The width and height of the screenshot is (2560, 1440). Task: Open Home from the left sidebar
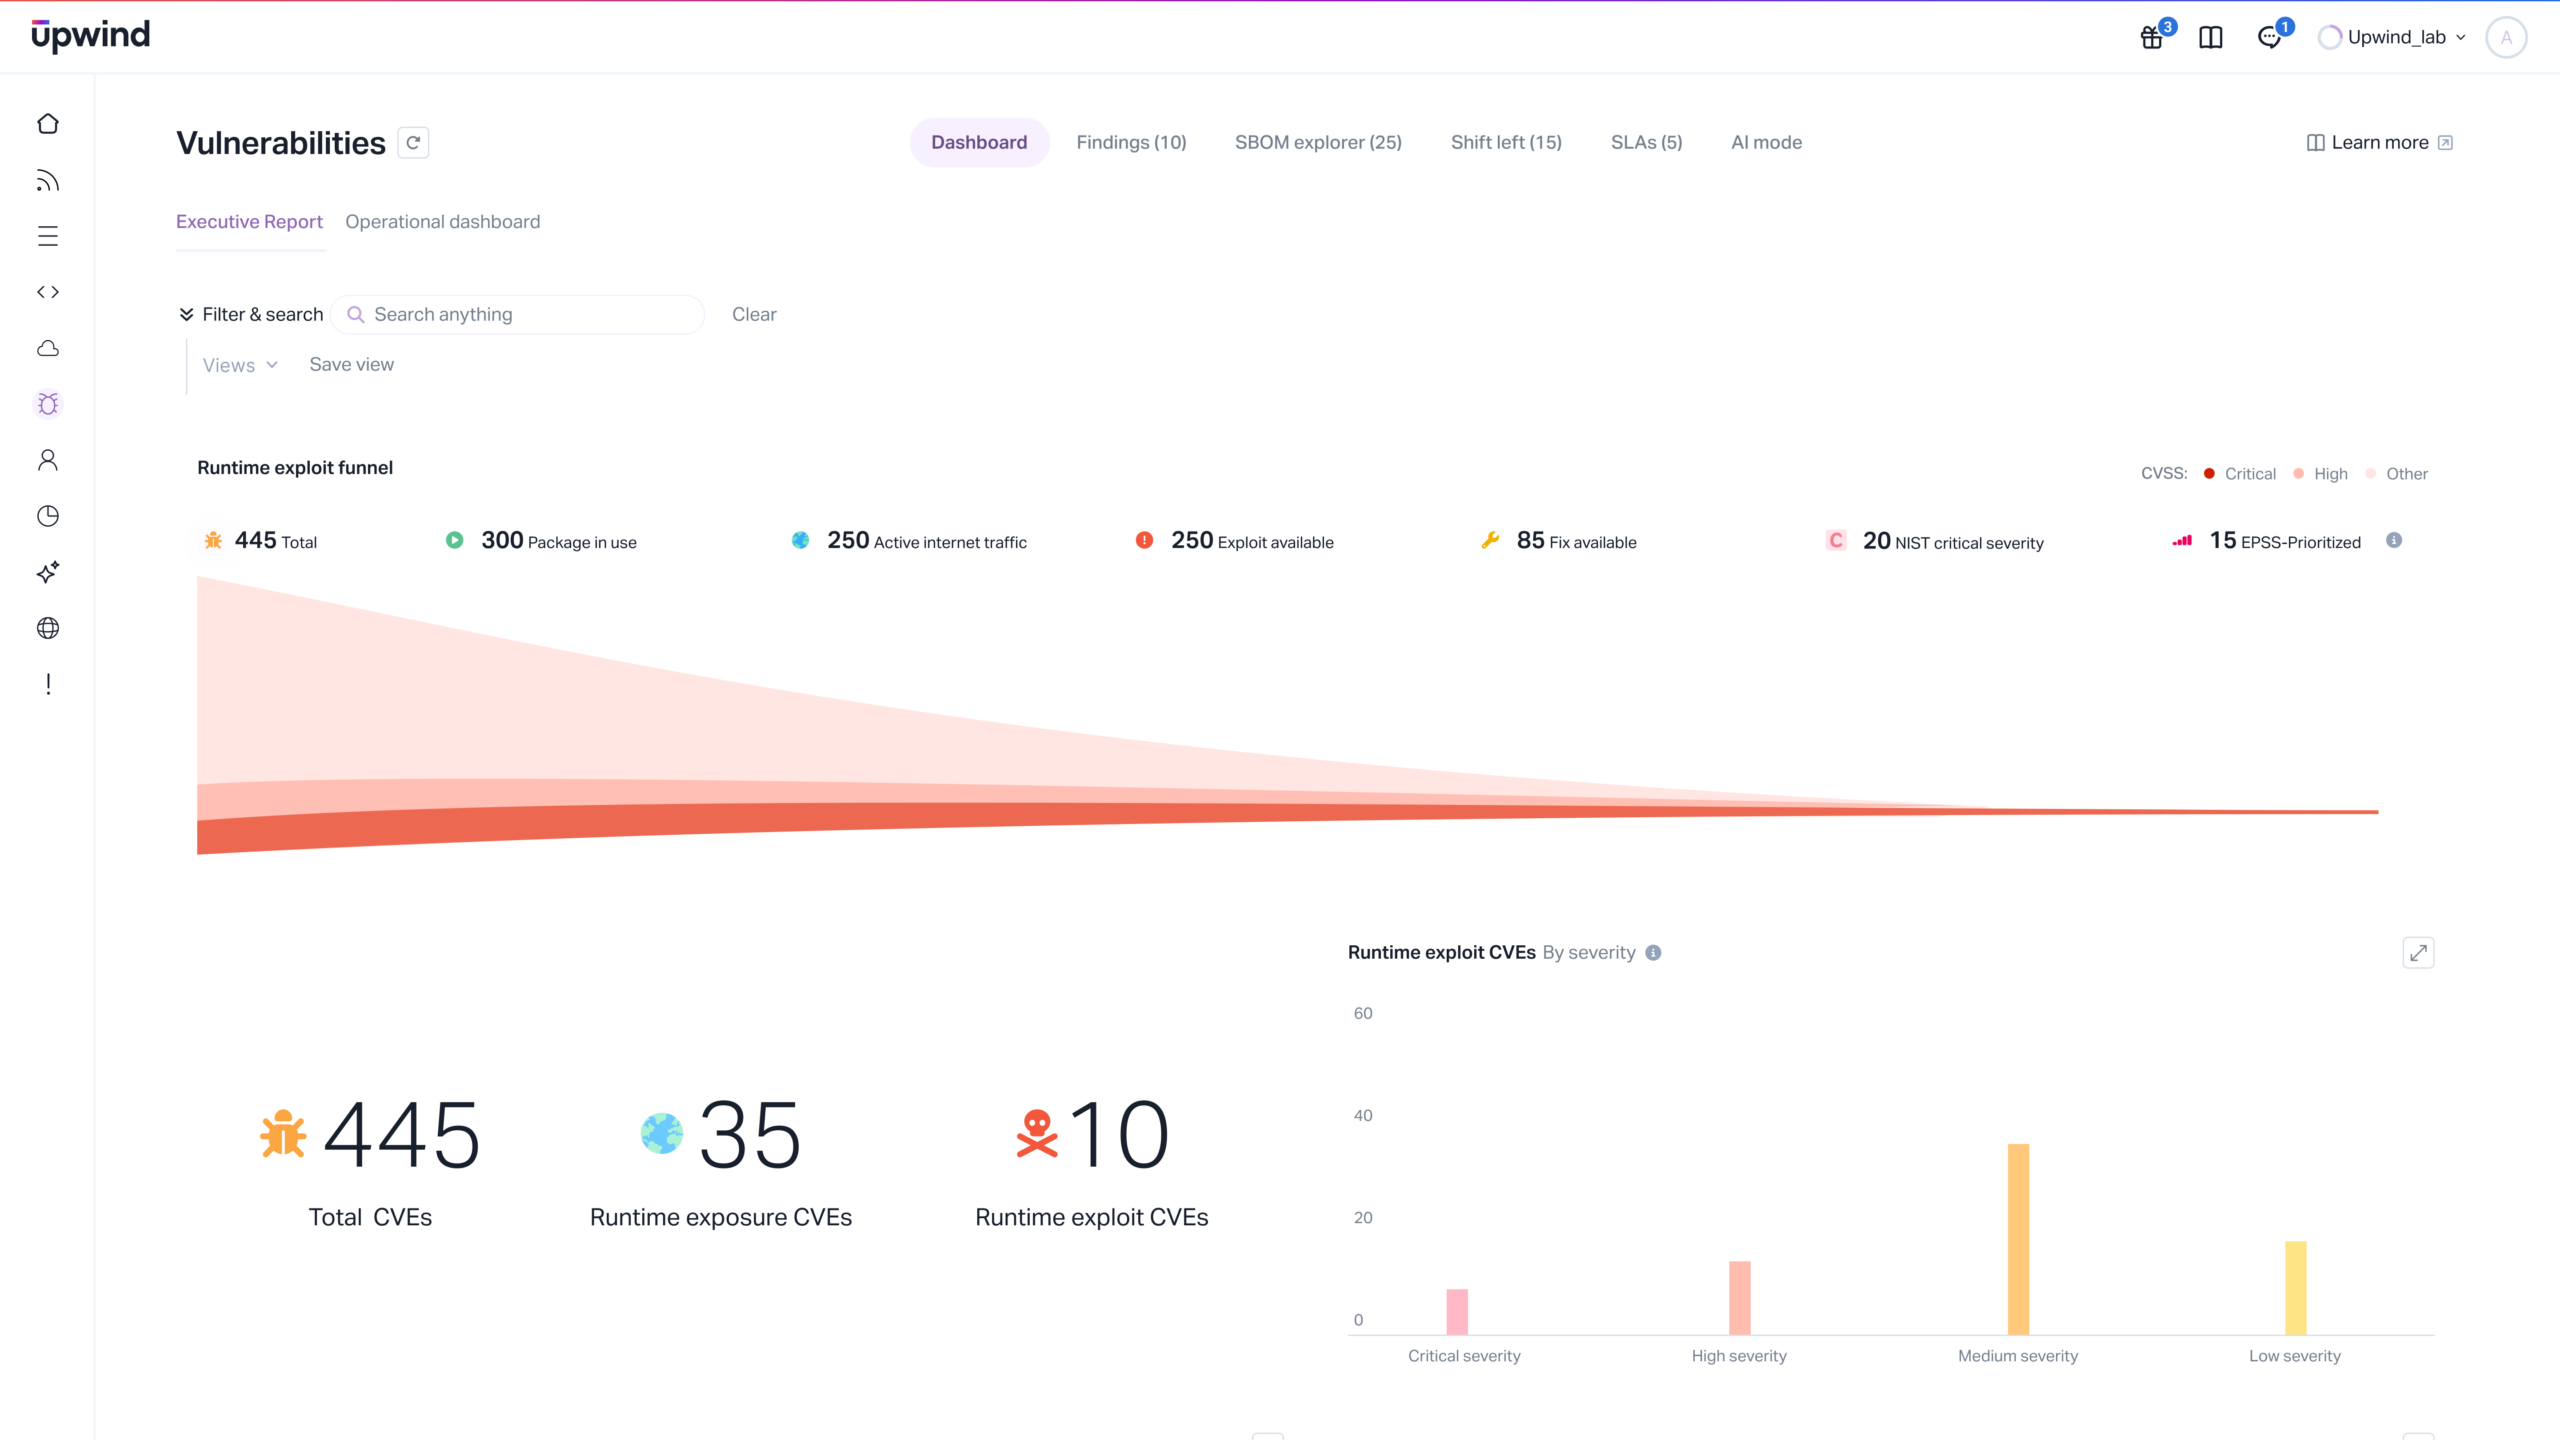tap(47, 123)
